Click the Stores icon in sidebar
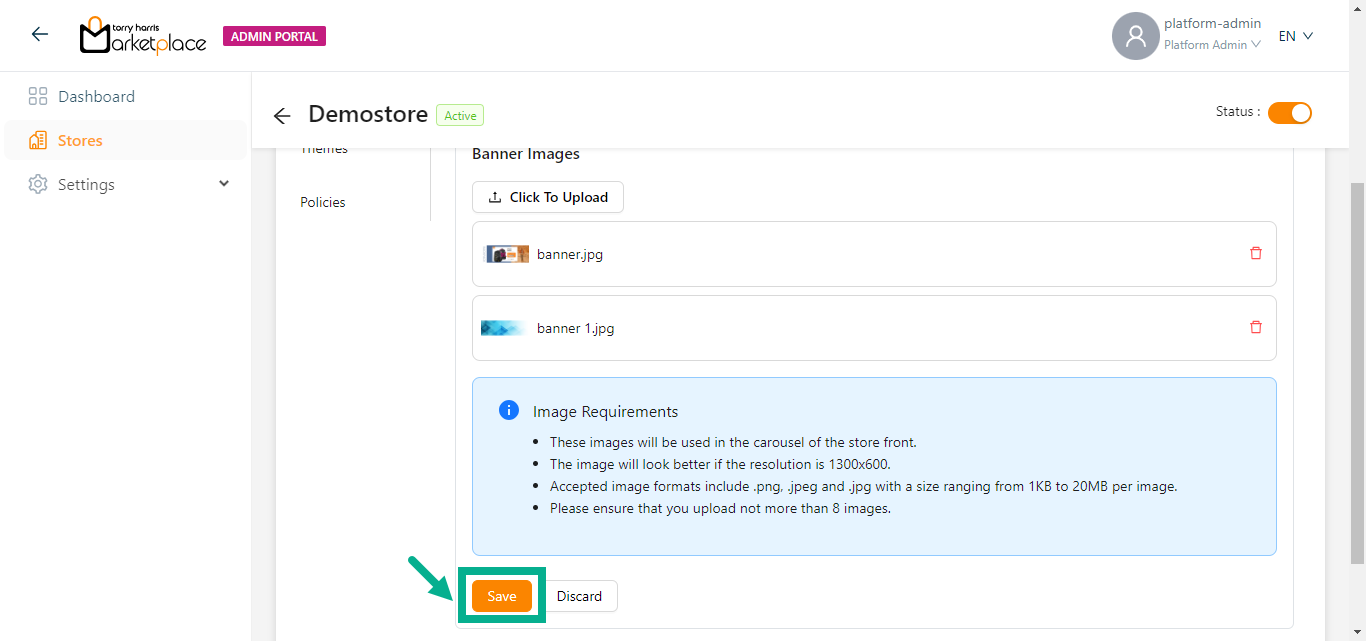Image resolution: width=1366 pixels, height=641 pixels. click(x=38, y=141)
